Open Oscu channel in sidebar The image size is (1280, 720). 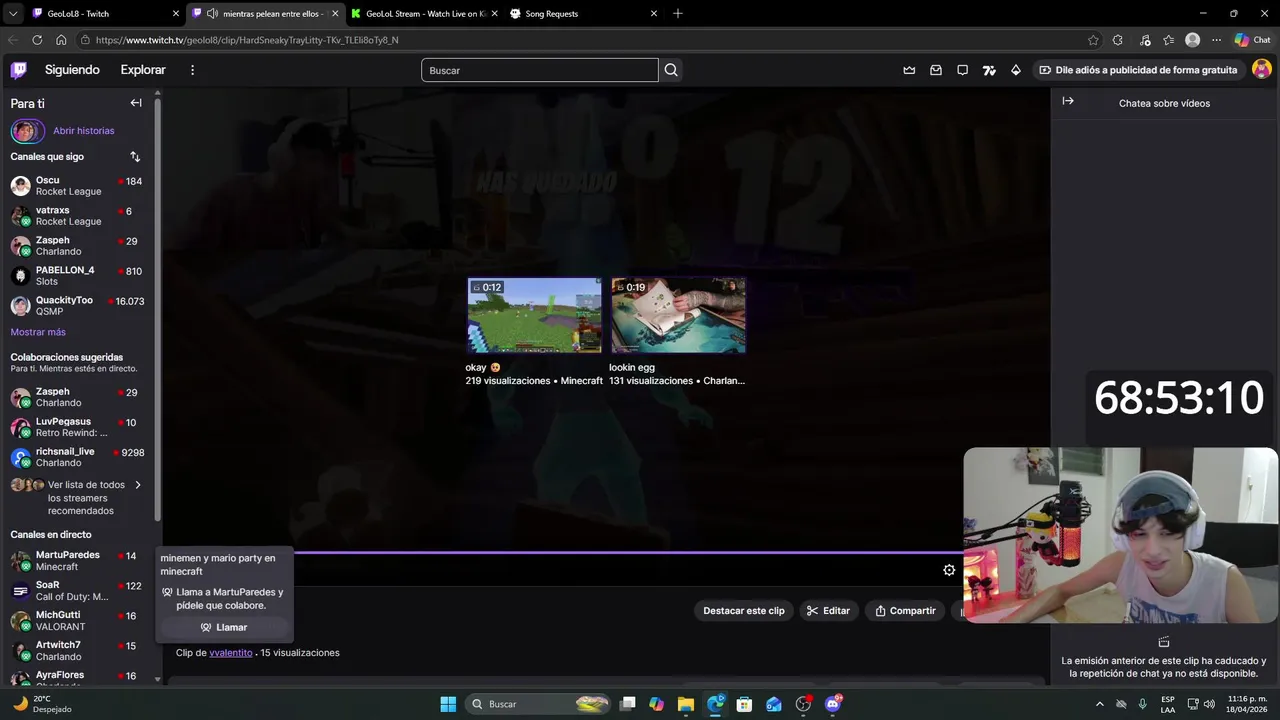point(77,186)
